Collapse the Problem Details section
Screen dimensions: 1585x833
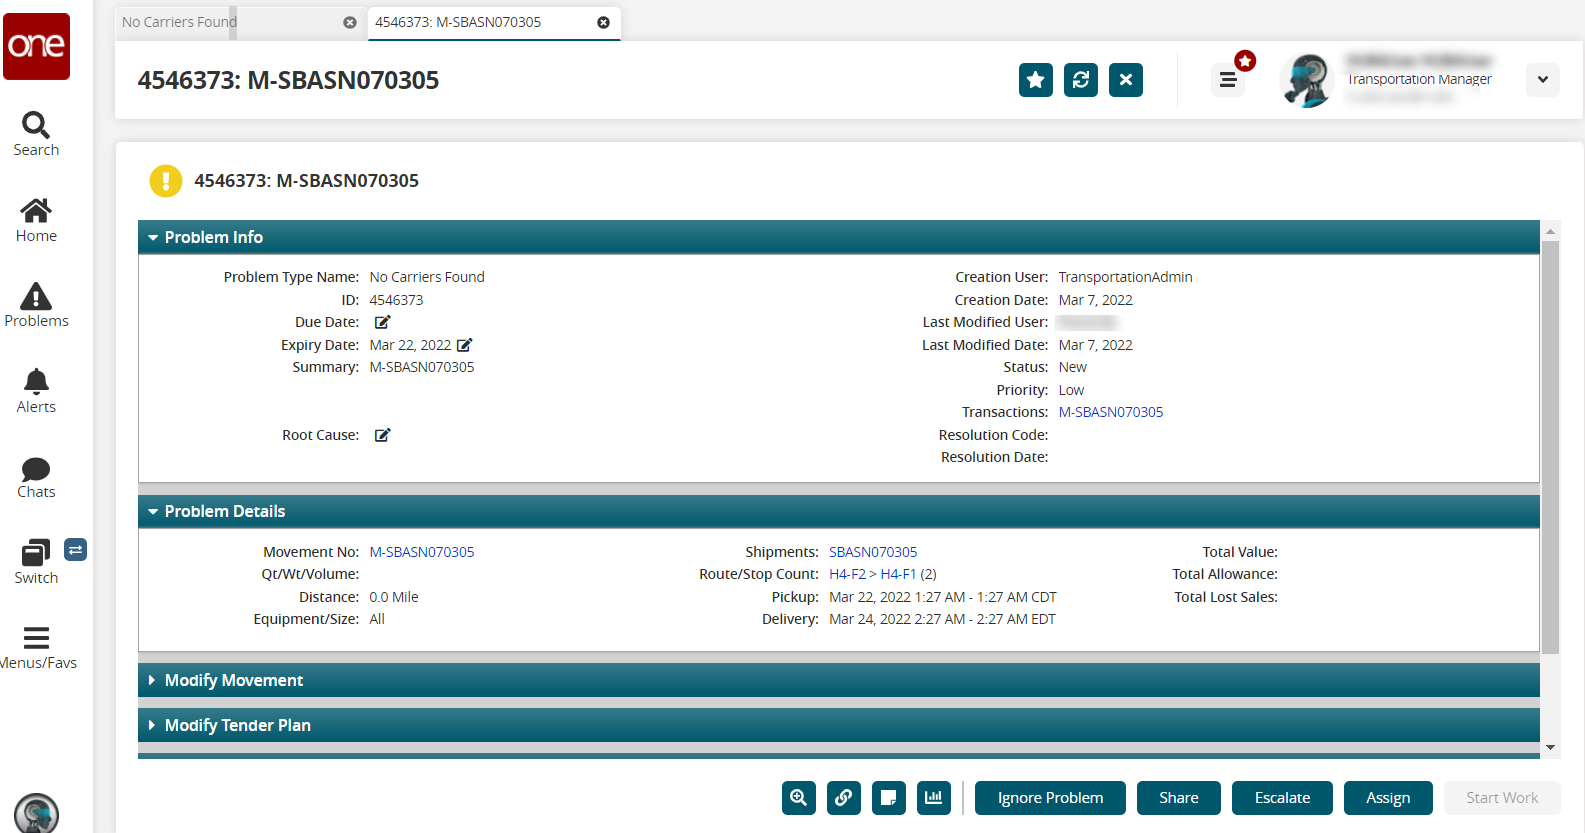[153, 511]
